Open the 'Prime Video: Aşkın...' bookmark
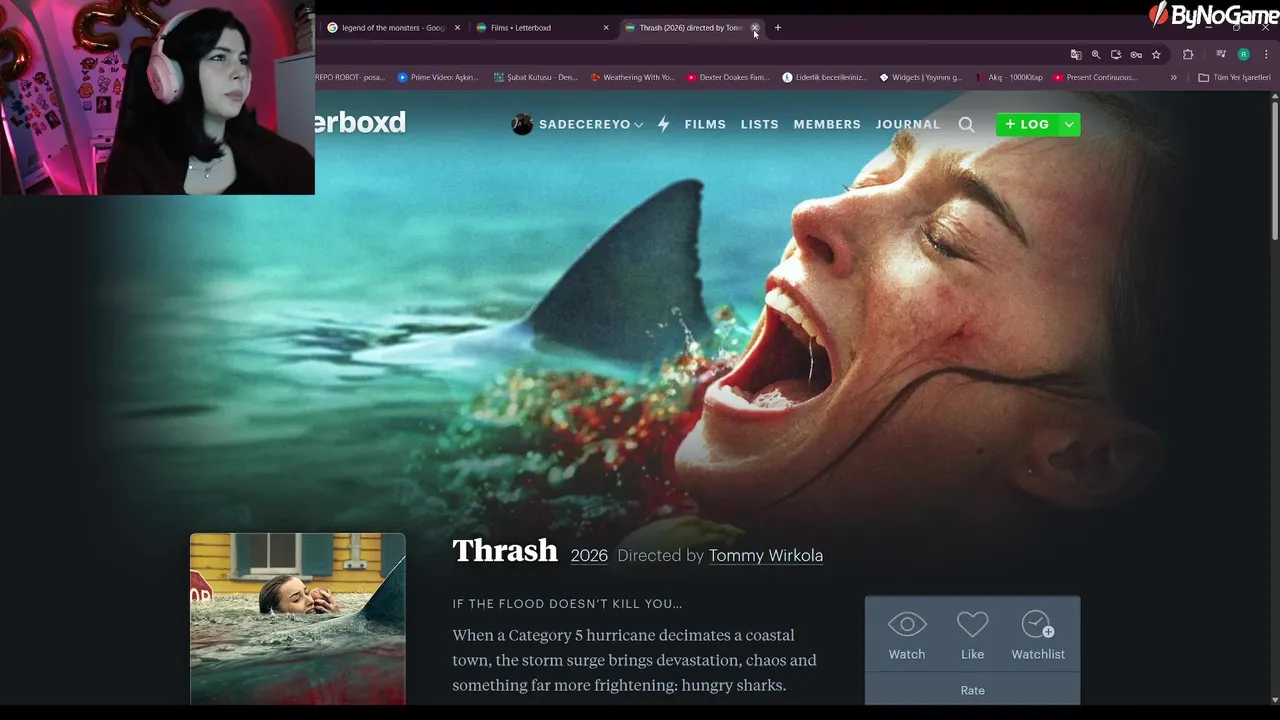The height and width of the screenshot is (720, 1280). 438,77
